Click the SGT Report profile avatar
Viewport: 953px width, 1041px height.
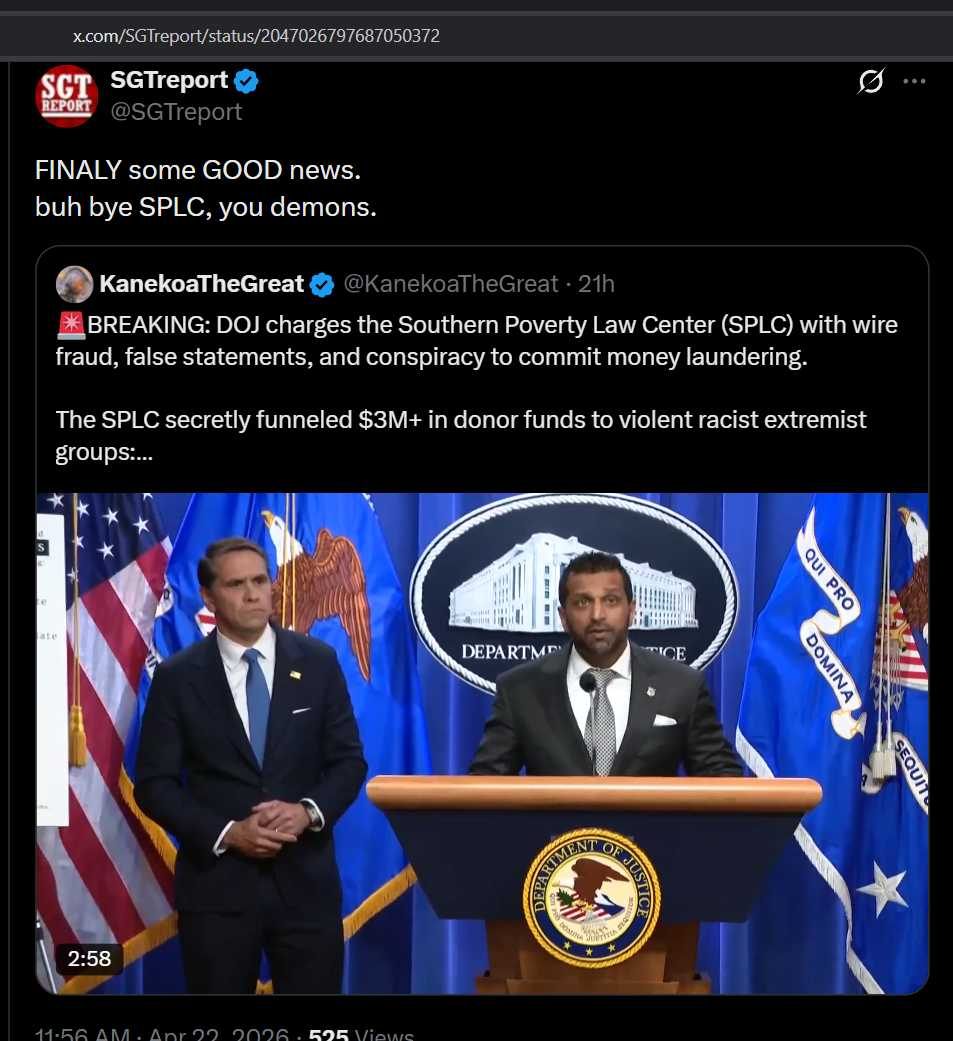(x=66, y=96)
